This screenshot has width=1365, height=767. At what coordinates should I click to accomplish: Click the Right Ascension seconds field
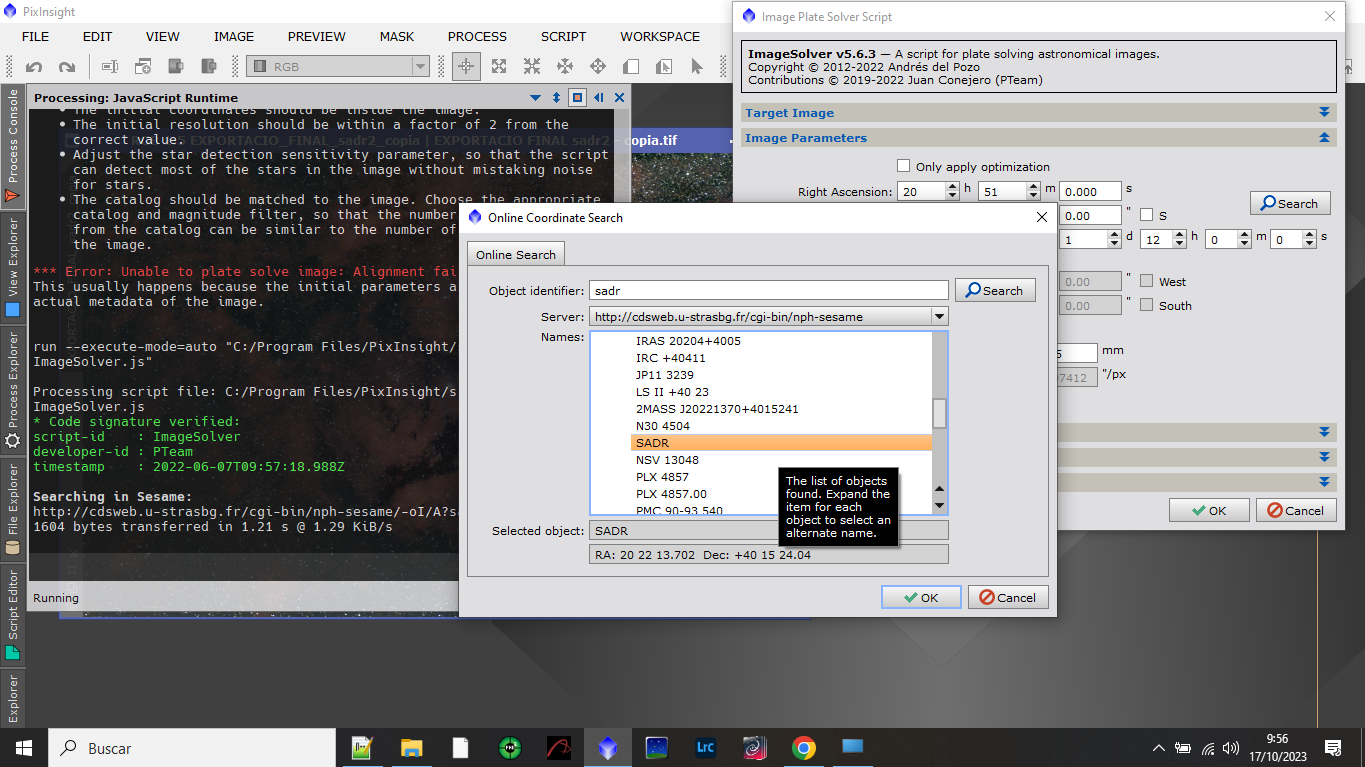click(x=1090, y=191)
